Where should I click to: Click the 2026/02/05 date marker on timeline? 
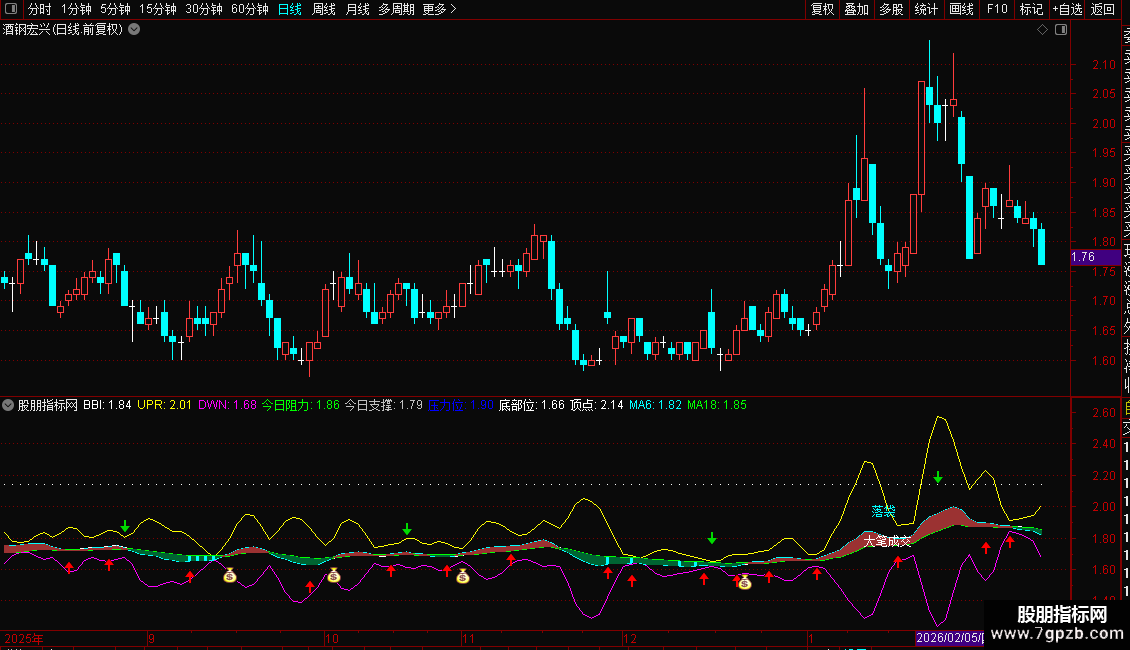950,638
